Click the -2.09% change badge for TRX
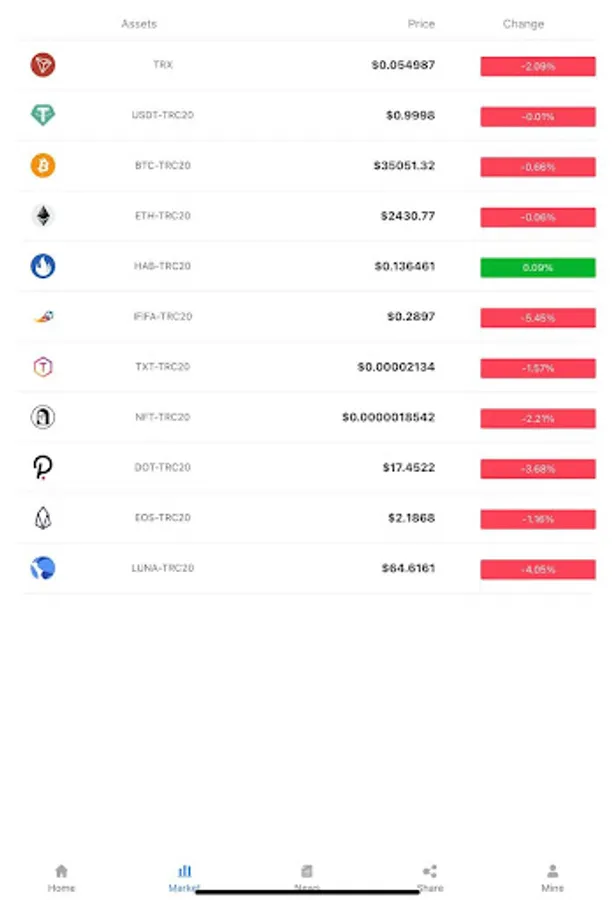The image size is (613, 900). 537,66
